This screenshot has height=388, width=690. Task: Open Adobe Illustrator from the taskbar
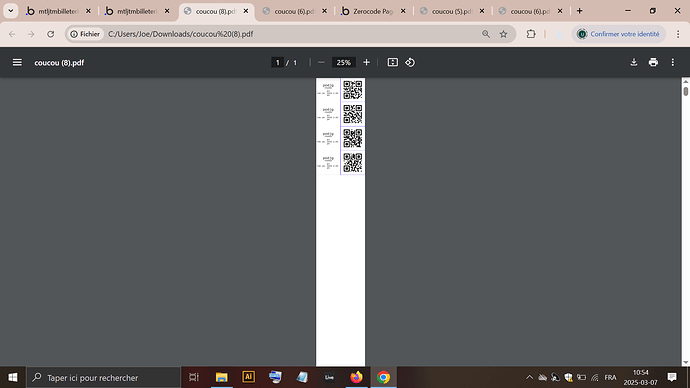click(x=248, y=377)
